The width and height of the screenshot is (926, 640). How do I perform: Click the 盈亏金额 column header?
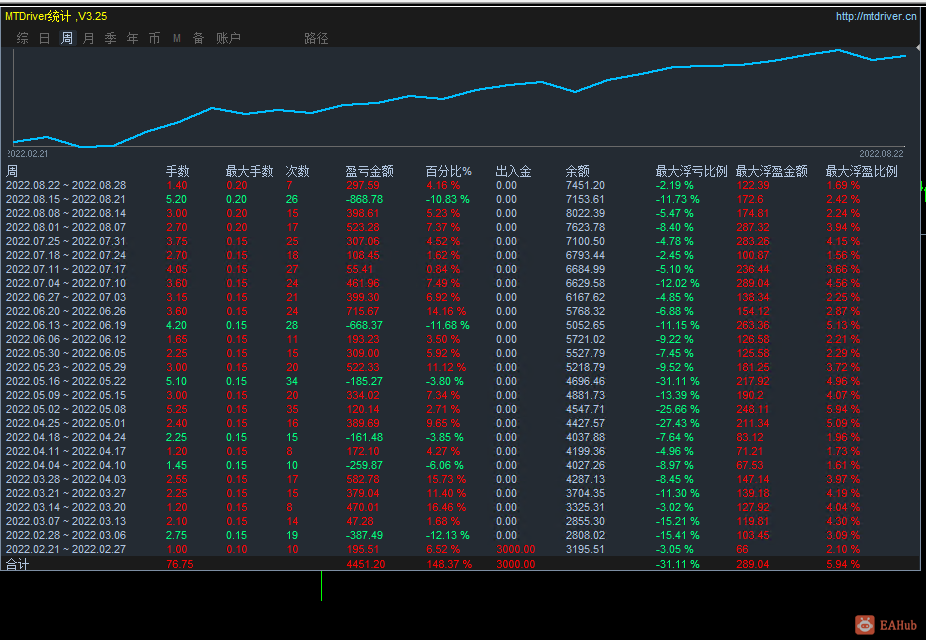[369, 171]
